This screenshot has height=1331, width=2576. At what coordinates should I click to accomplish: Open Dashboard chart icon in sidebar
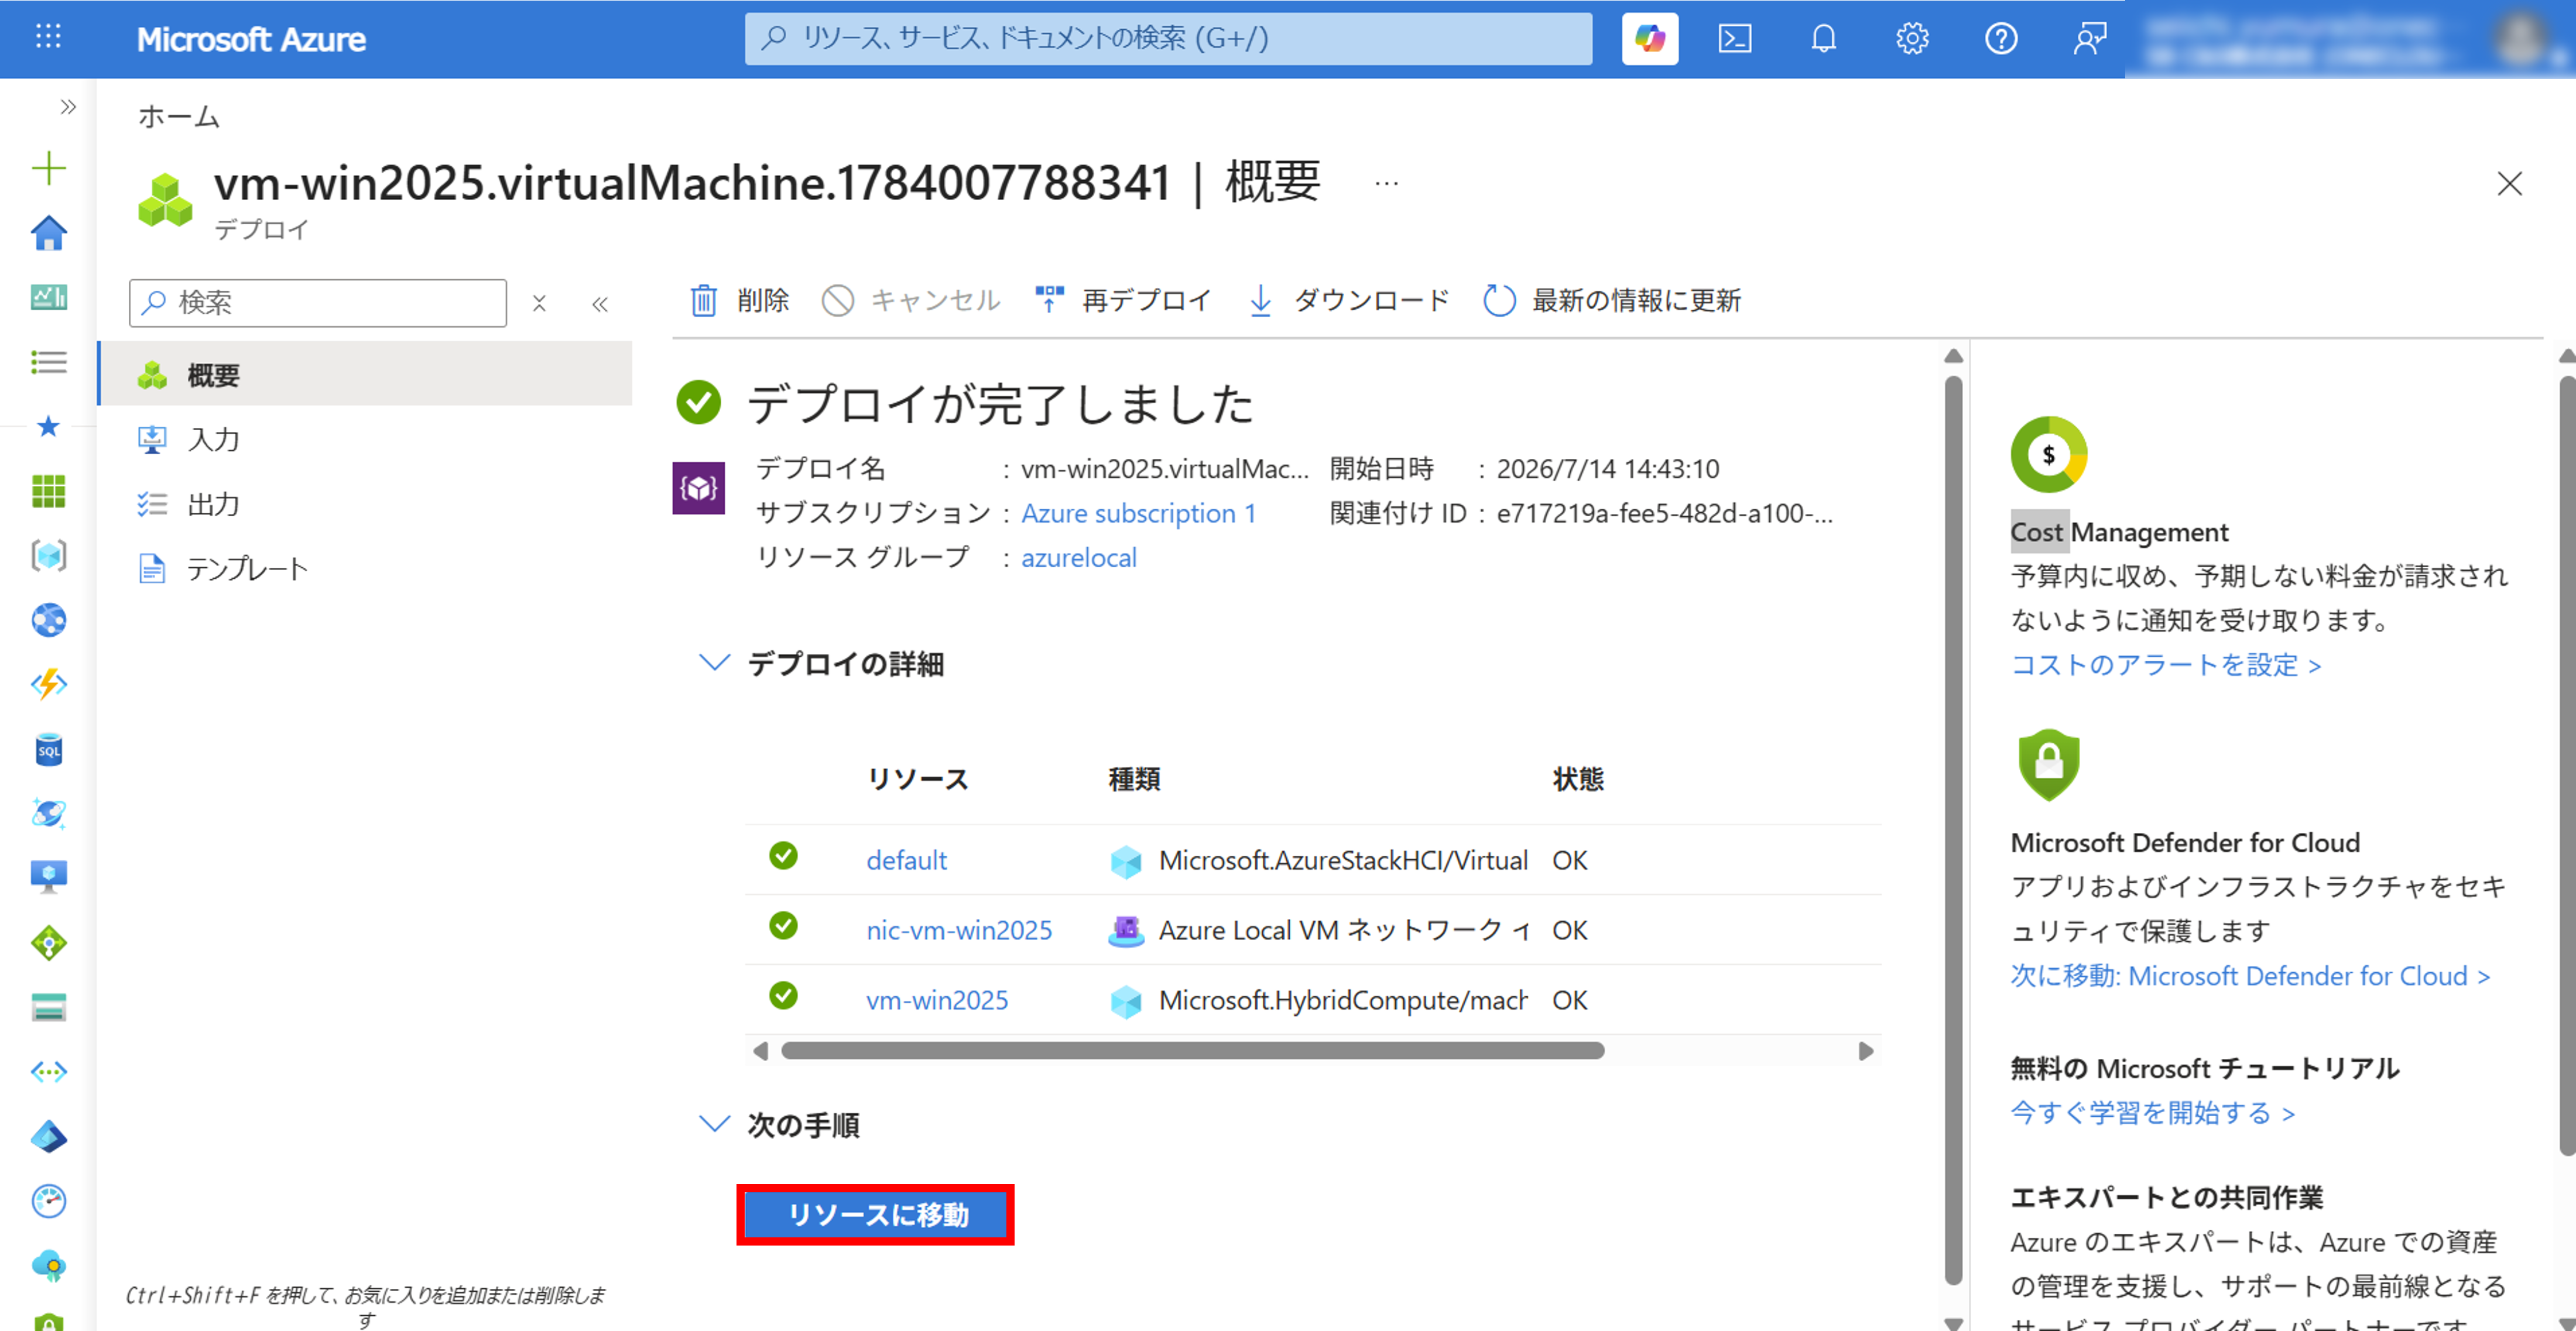(x=48, y=297)
